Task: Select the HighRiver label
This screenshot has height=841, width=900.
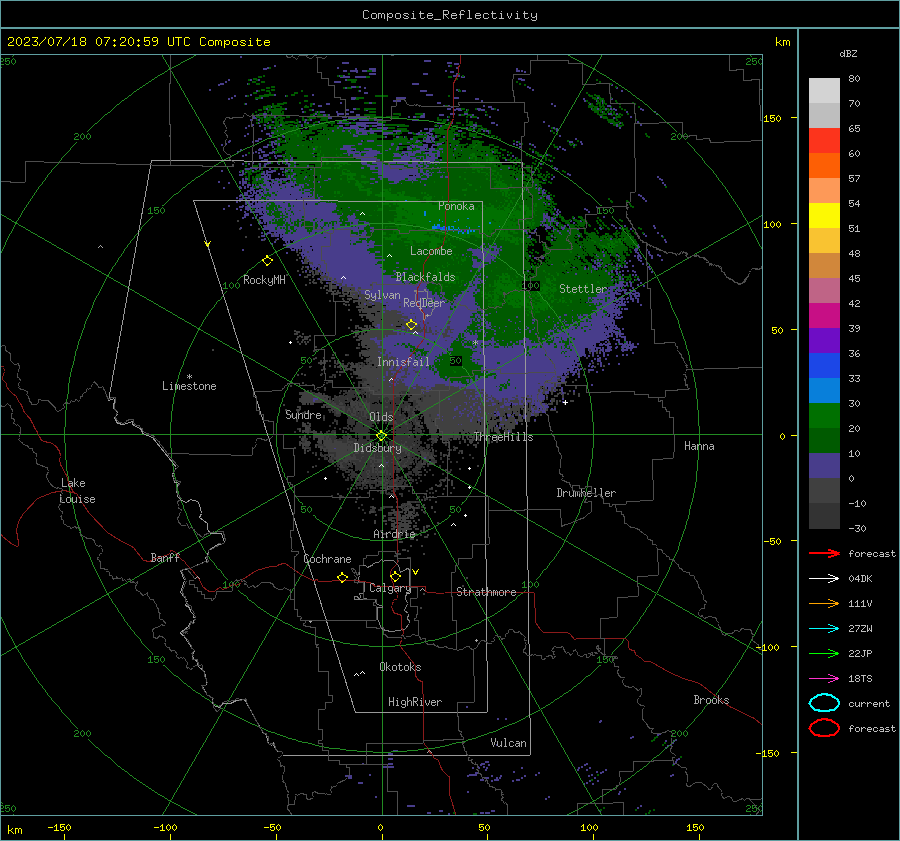Action: tap(415, 702)
